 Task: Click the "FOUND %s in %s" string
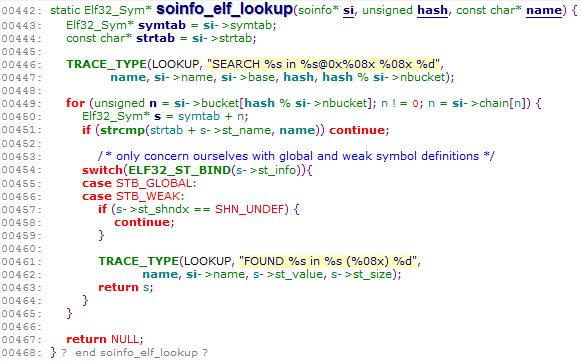[x=328, y=261]
